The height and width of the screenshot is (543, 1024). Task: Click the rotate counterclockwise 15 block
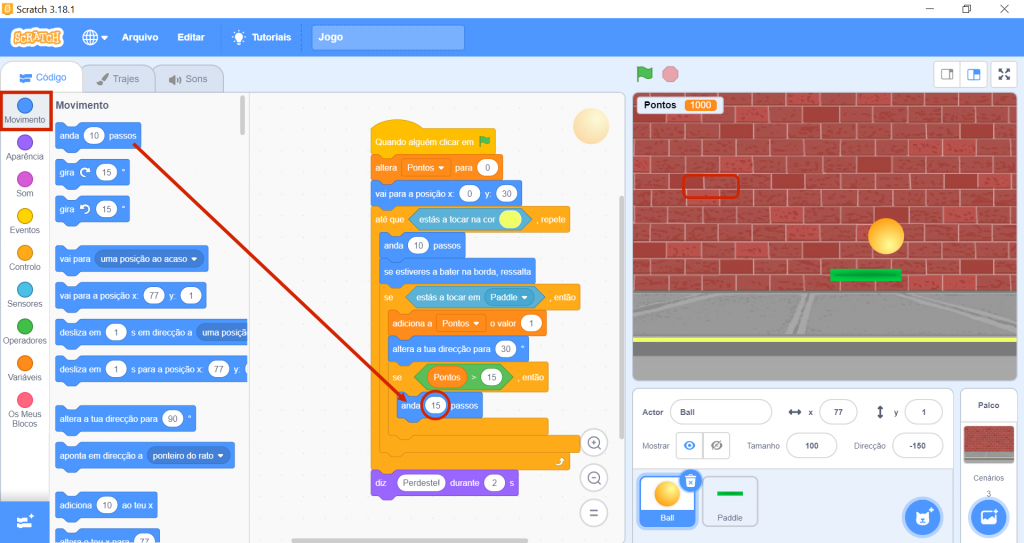(x=92, y=209)
